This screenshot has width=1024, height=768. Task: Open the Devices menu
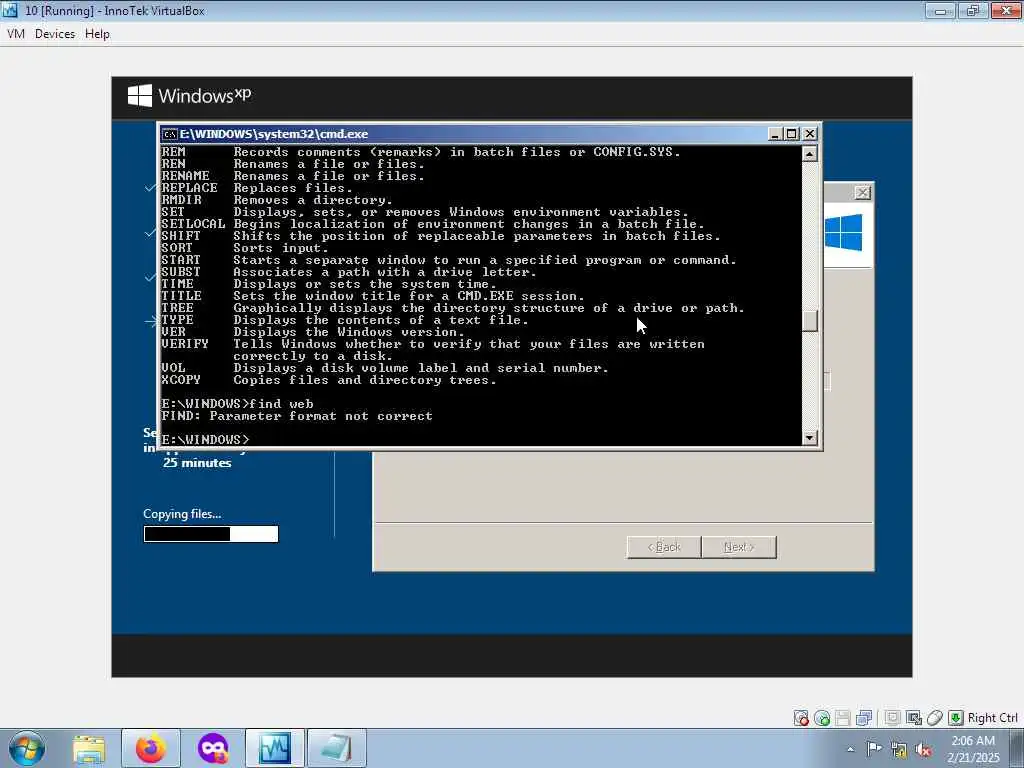tap(55, 33)
